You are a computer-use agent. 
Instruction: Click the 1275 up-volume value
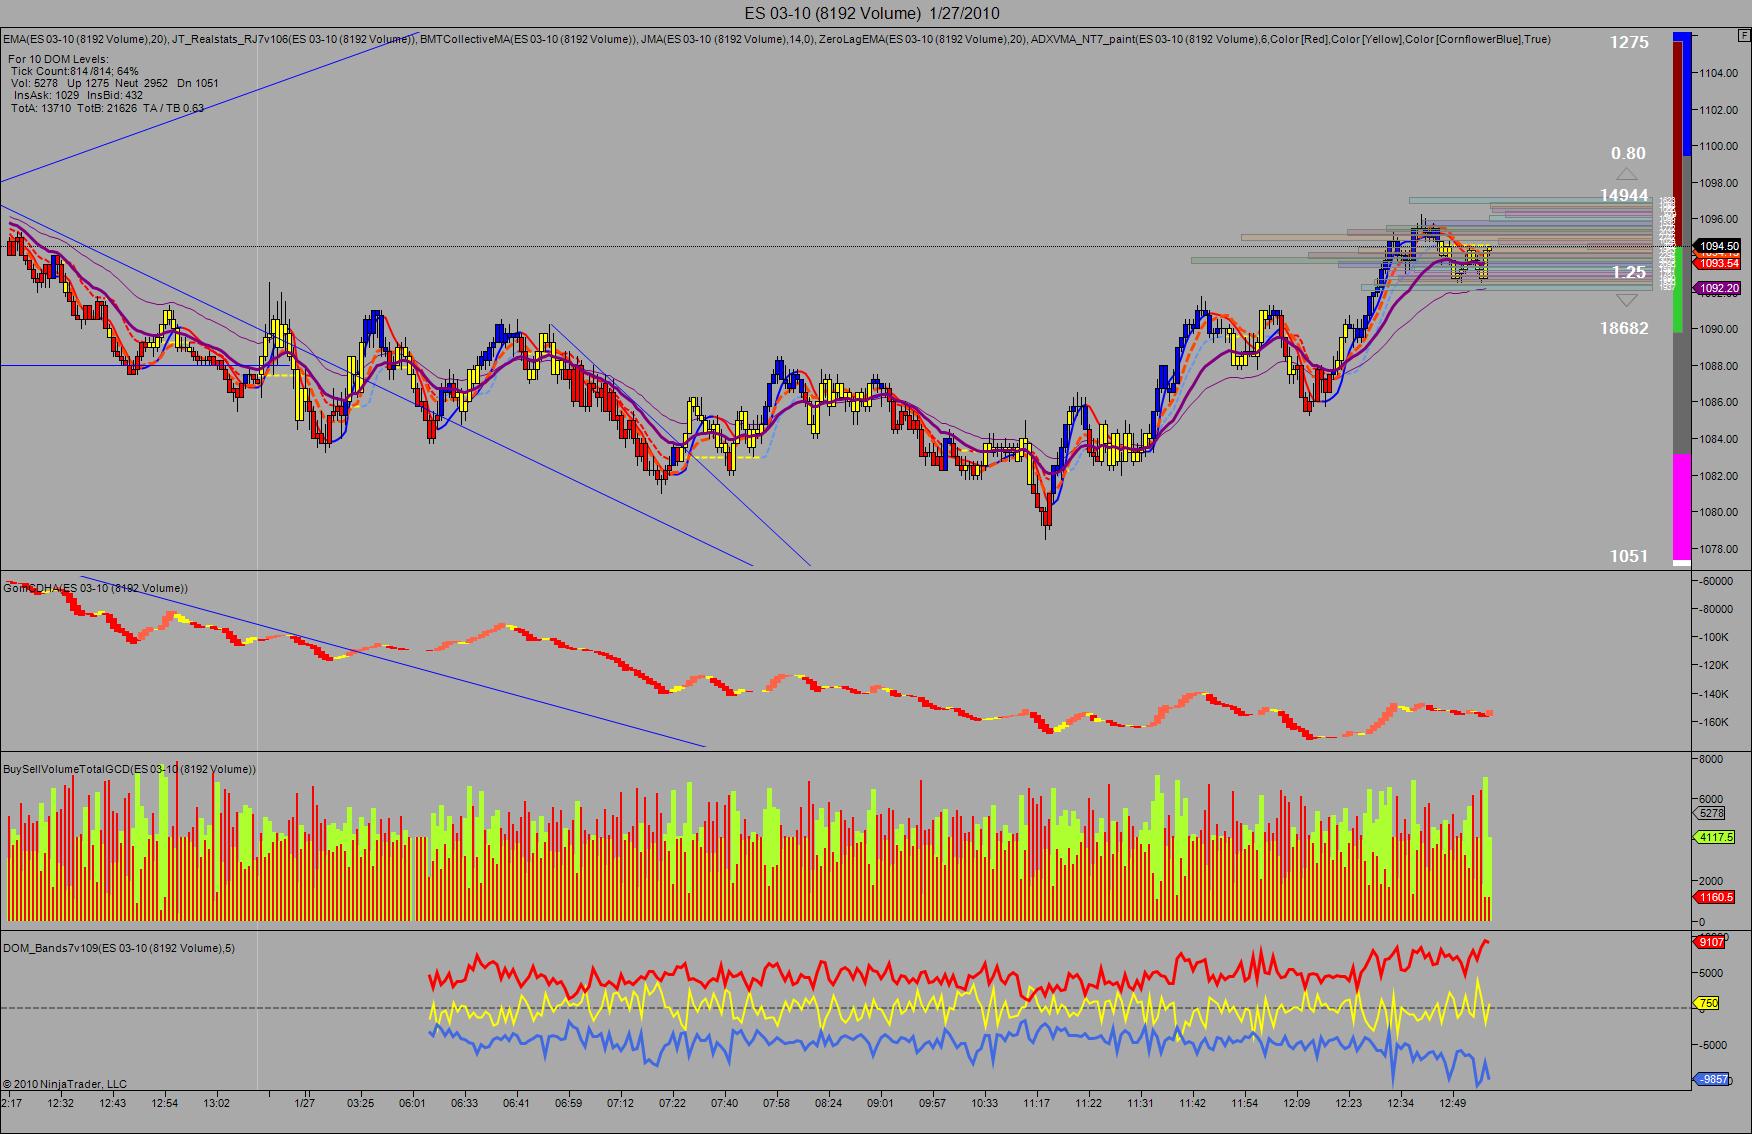(1629, 43)
